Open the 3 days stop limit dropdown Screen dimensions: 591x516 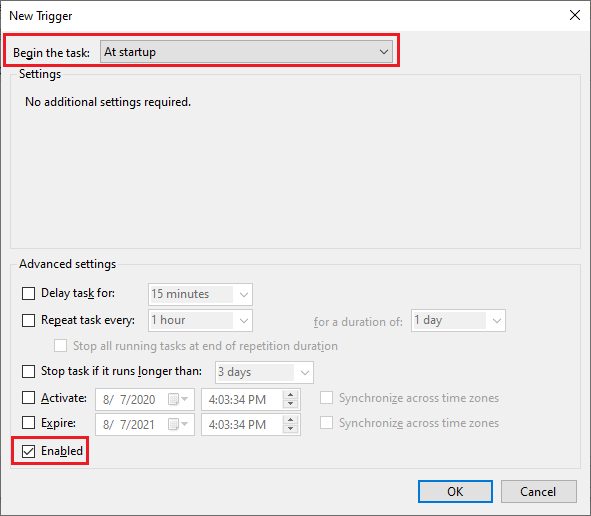tap(264, 372)
